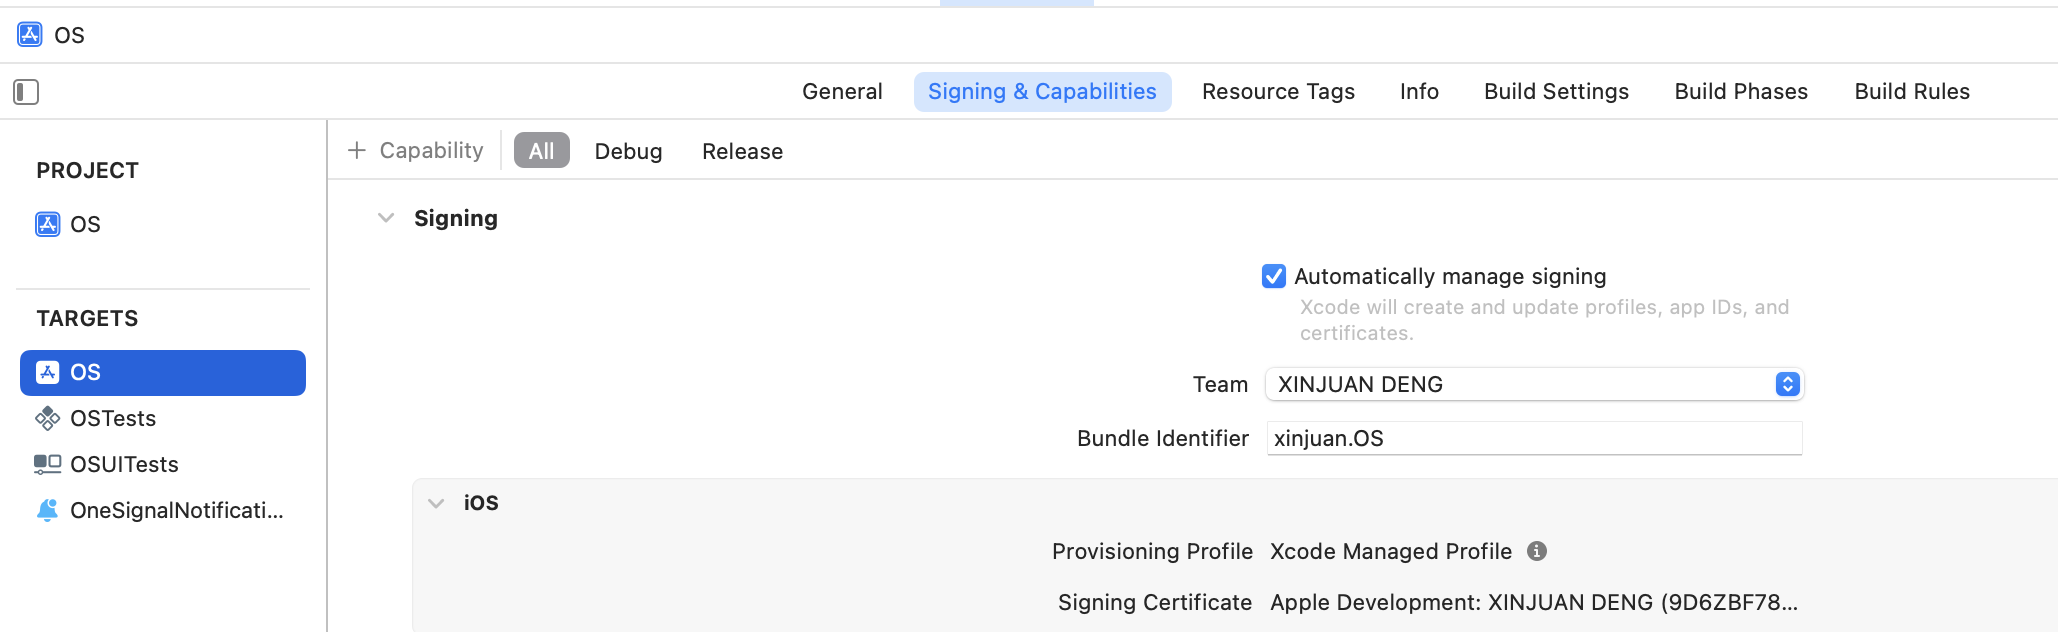Image resolution: width=2058 pixels, height=632 pixels.
Task: Click the Provisioning Profile info icon
Action: point(1537,551)
